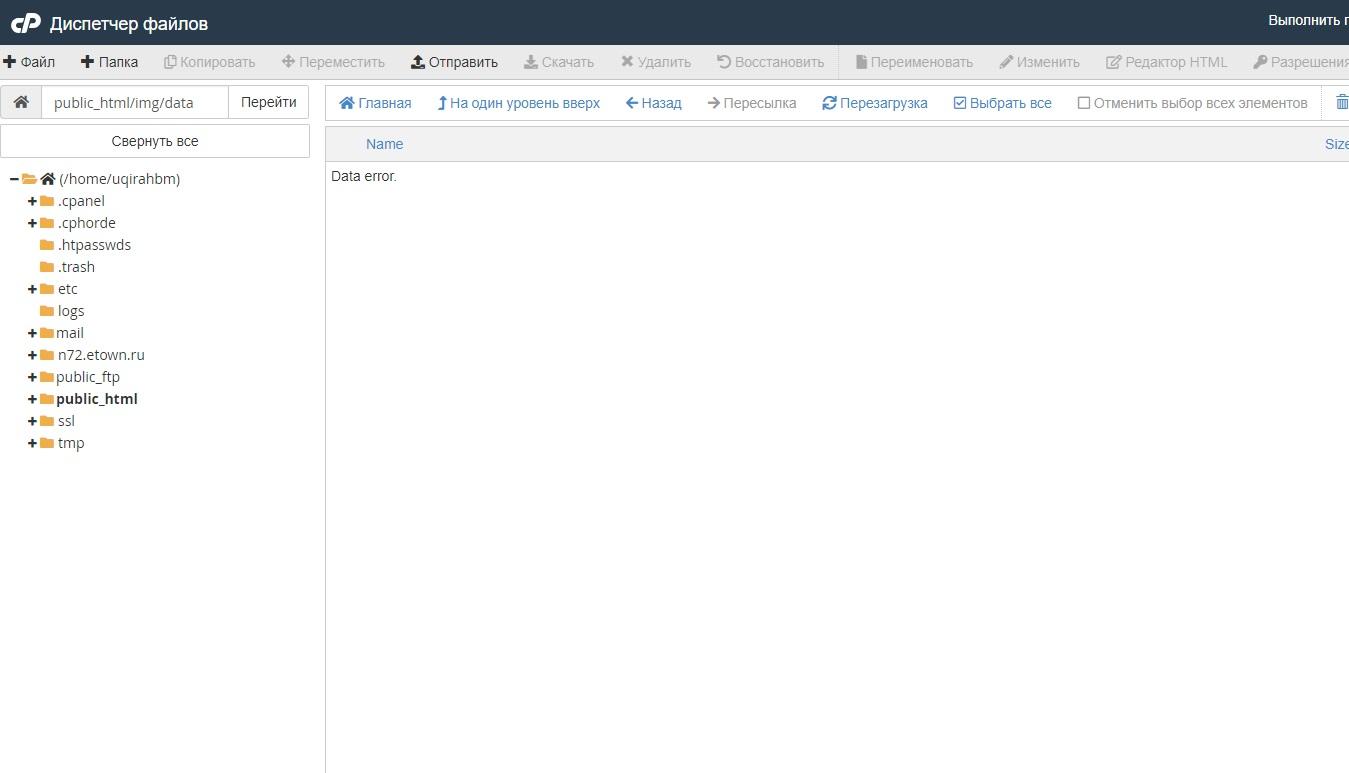Screen dimensions: 1349x773
Task: Collapse the /home/uqirahbm root node
Action: (14, 179)
